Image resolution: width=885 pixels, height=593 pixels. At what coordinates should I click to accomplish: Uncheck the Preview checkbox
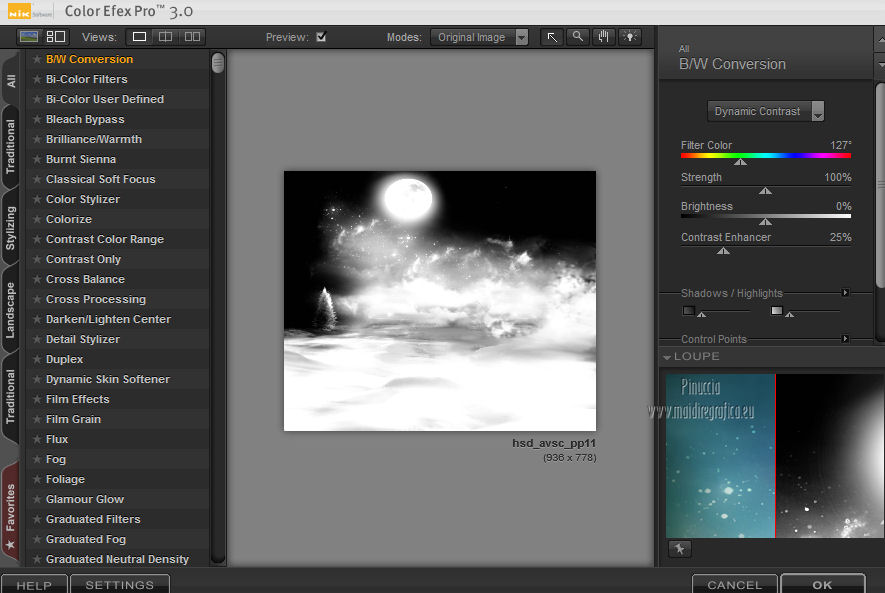pyautogui.click(x=321, y=37)
